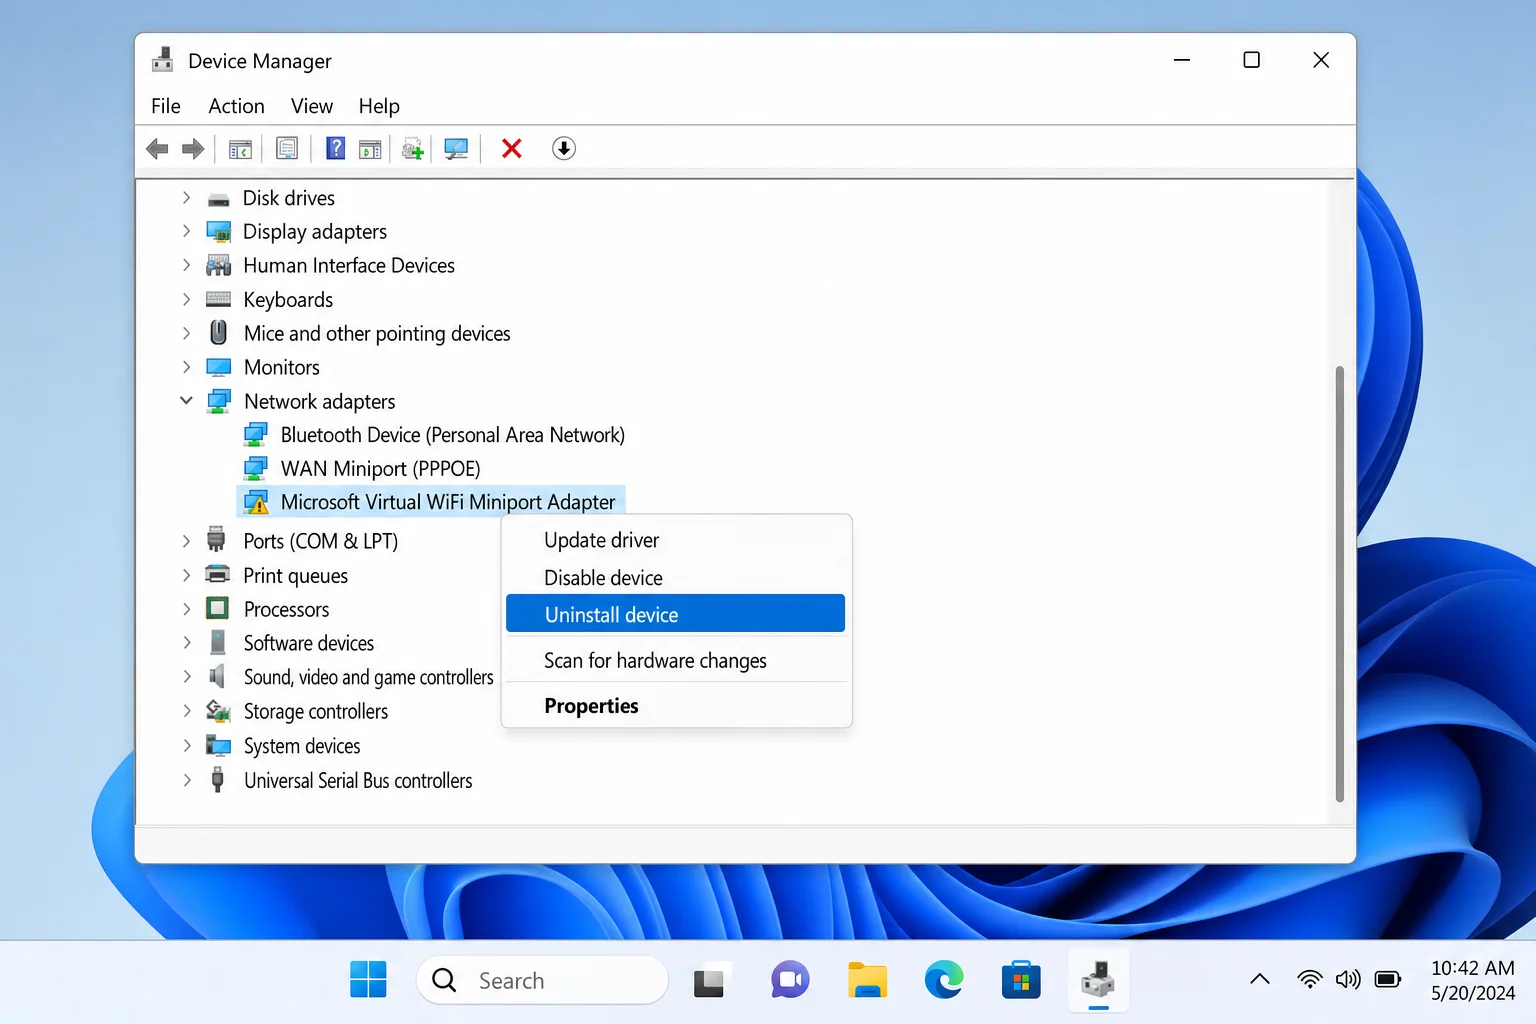Click the volume speaker tray icon
Screen dimensions: 1536x1024
tap(1348, 980)
